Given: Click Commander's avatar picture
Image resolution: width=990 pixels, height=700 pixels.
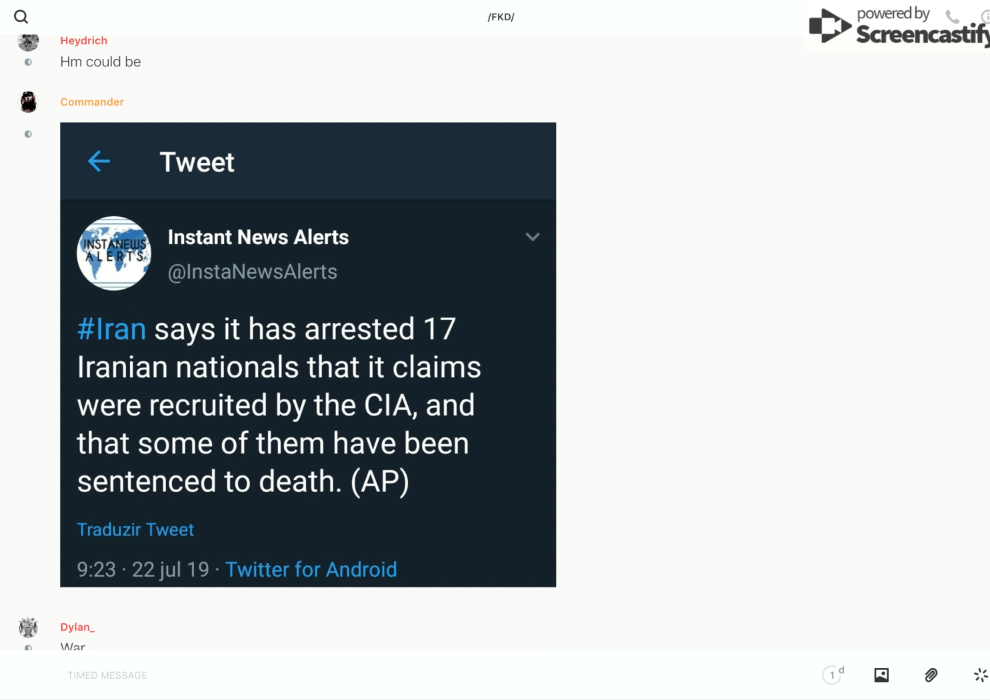Looking at the screenshot, I should tap(28, 102).
